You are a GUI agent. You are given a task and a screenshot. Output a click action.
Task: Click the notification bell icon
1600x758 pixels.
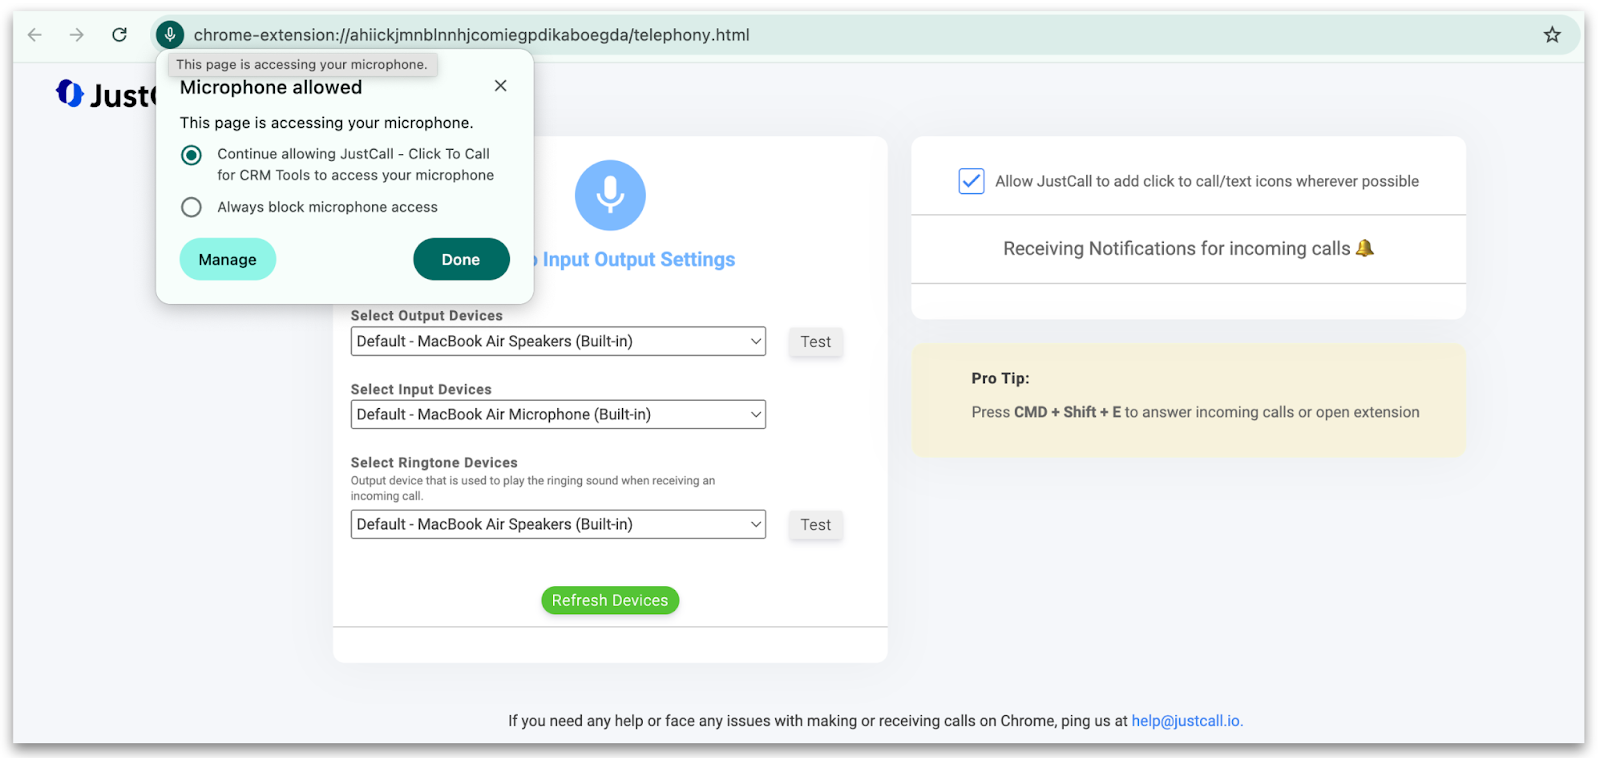click(1365, 248)
